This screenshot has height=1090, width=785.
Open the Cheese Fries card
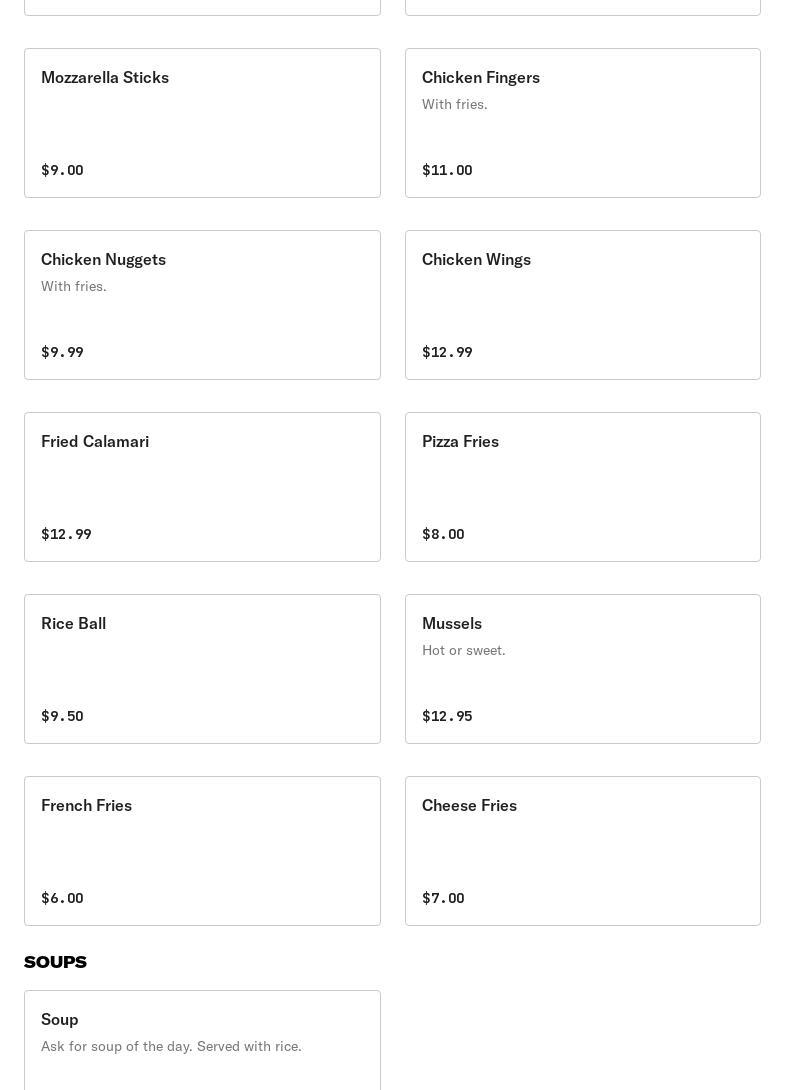582,850
